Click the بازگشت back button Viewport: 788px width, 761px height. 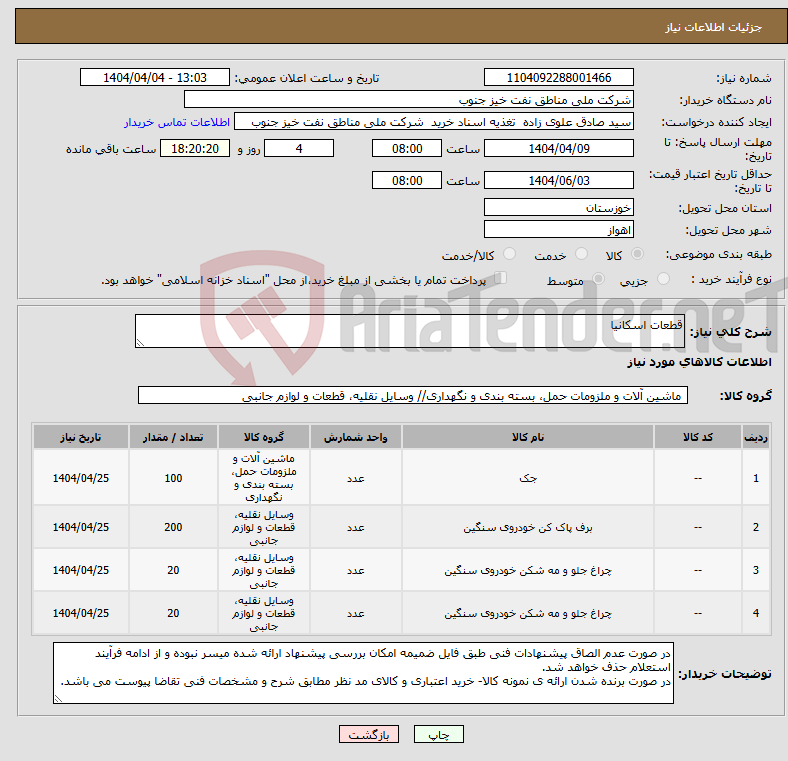point(369,734)
